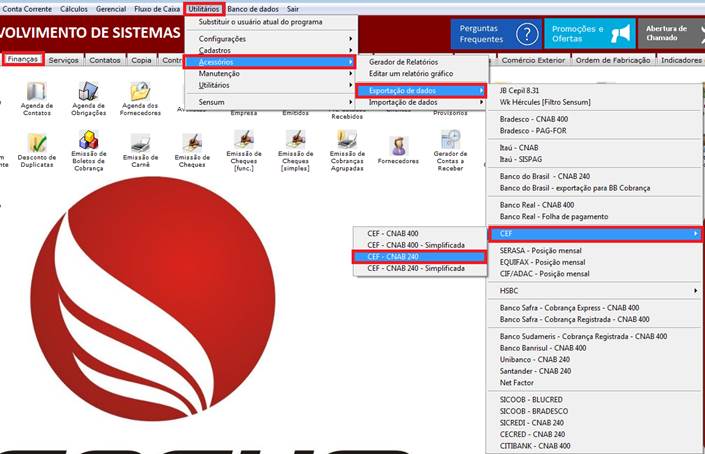The image size is (705, 454).
Task: Select SICREDI - CNAB 240
Action: tap(595, 423)
